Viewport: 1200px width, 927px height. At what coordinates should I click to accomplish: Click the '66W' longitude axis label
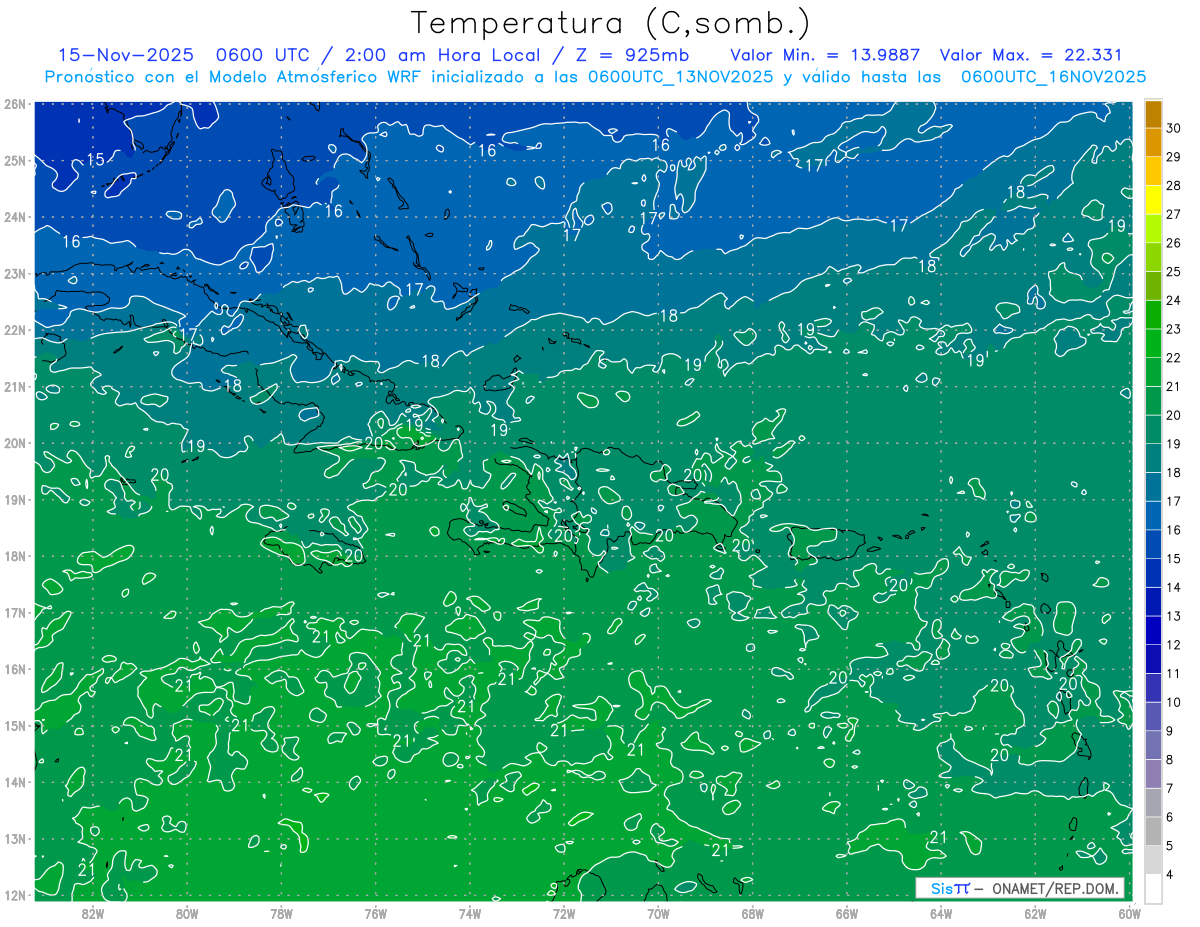coord(847,913)
